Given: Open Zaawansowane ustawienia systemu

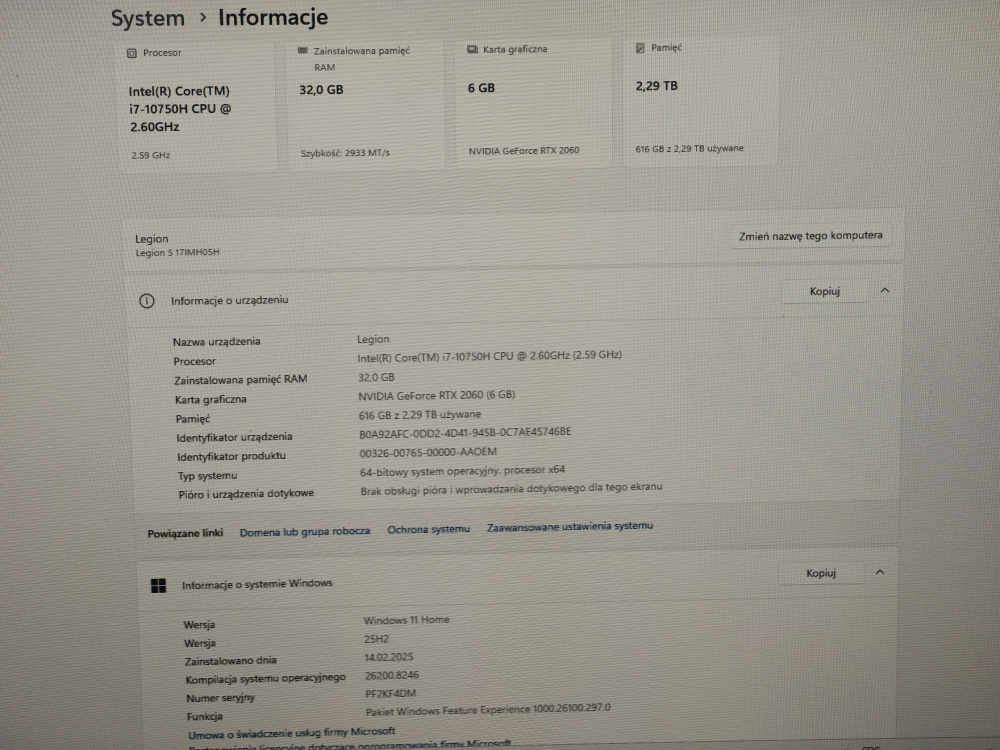Looking at the screenshot, I should coord(569,526).
